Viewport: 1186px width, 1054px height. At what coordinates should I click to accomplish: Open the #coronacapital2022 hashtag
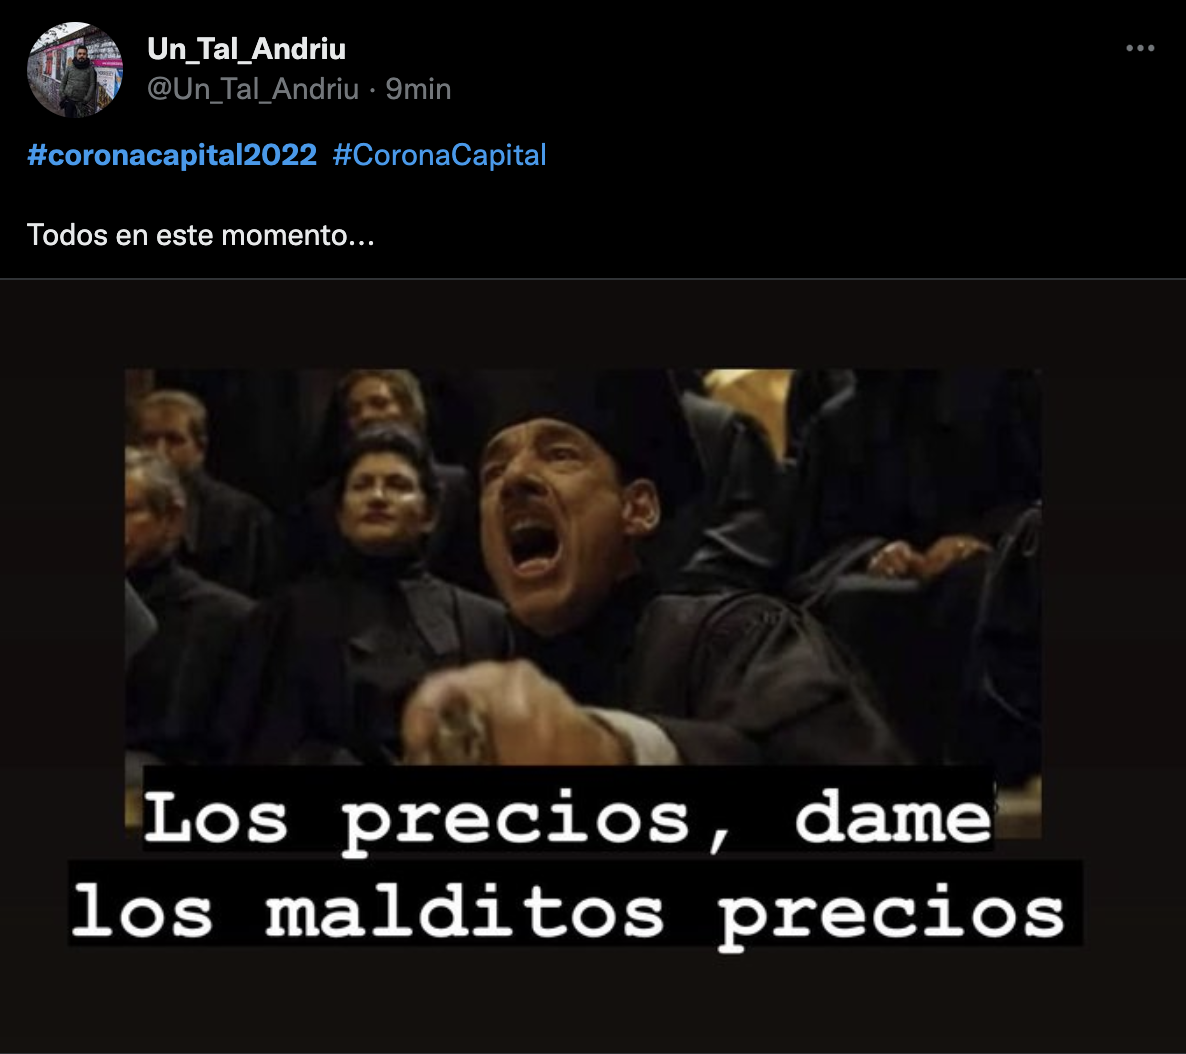pos(172,155)
